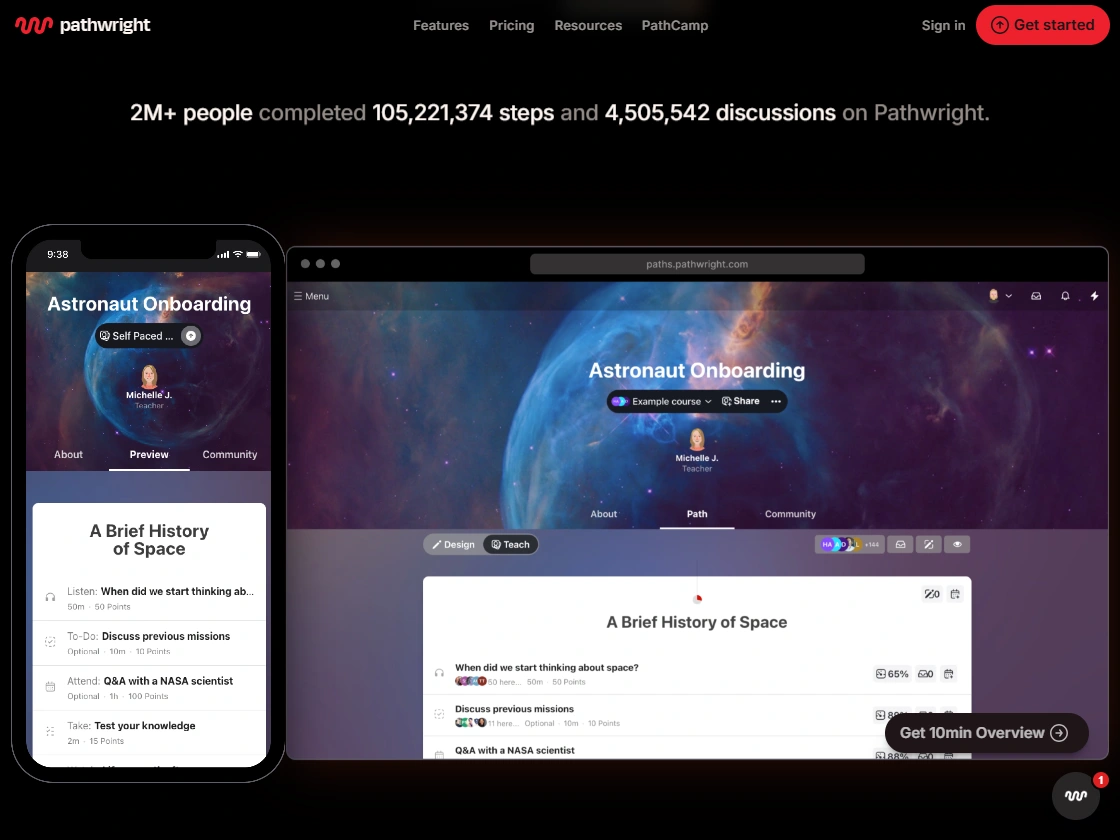Viewport: 1120px width, 840px height.
Task: Toggle the eye preview button
Action: point(957,544)
